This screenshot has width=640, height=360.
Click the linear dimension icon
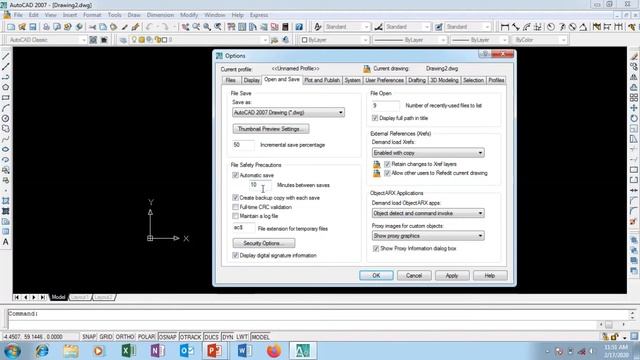click(x=505, y=27)
